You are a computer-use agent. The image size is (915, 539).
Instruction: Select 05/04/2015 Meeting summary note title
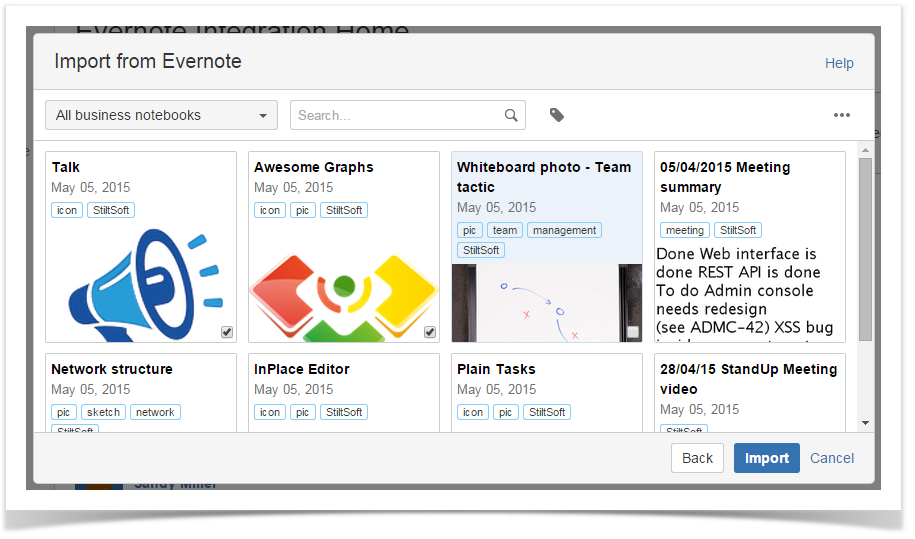[x=725, y=177]
